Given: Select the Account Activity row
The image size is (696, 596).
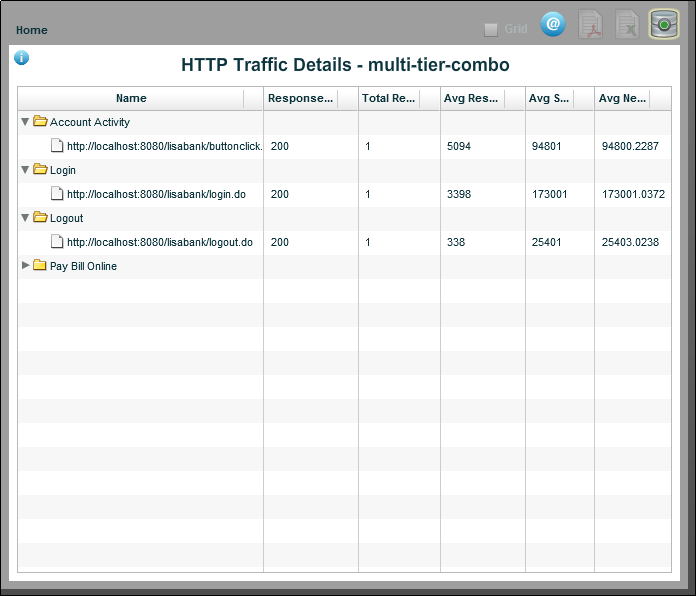Looking at the screenshot, I should [x=344, y=122].
